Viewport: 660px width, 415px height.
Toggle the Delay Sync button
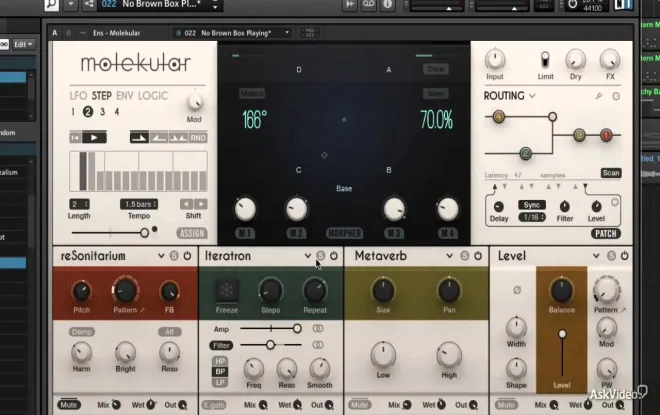tap(532, 205)
